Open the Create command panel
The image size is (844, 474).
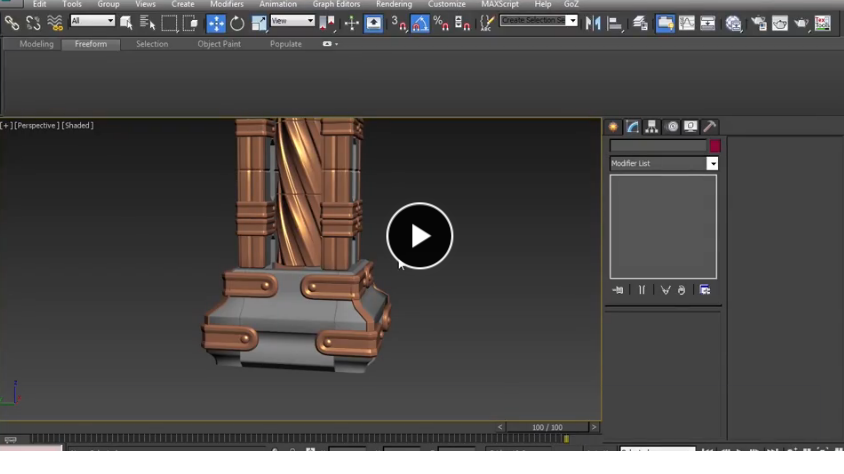[613, 127]
